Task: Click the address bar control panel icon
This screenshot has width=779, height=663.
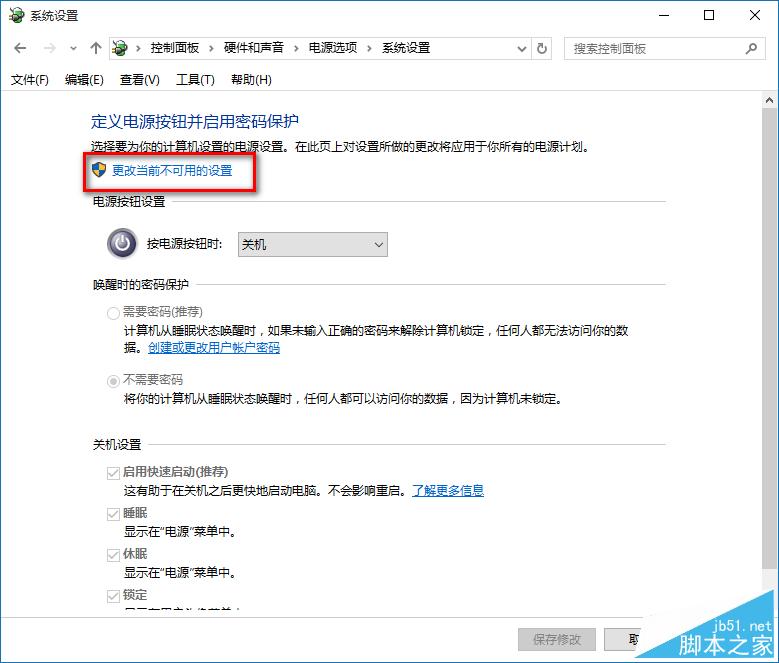Action: click(x=120, y=48)
